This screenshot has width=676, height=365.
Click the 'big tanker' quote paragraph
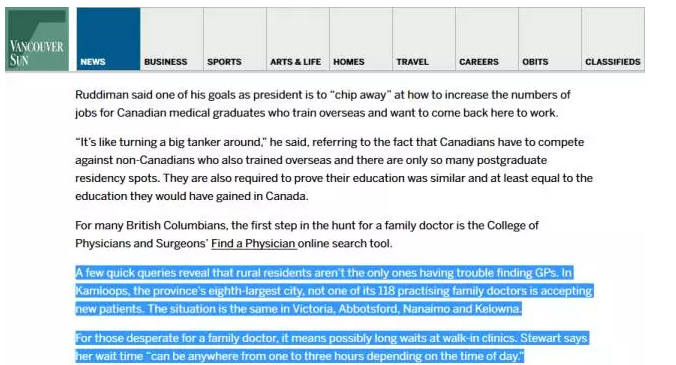point(334,169)
